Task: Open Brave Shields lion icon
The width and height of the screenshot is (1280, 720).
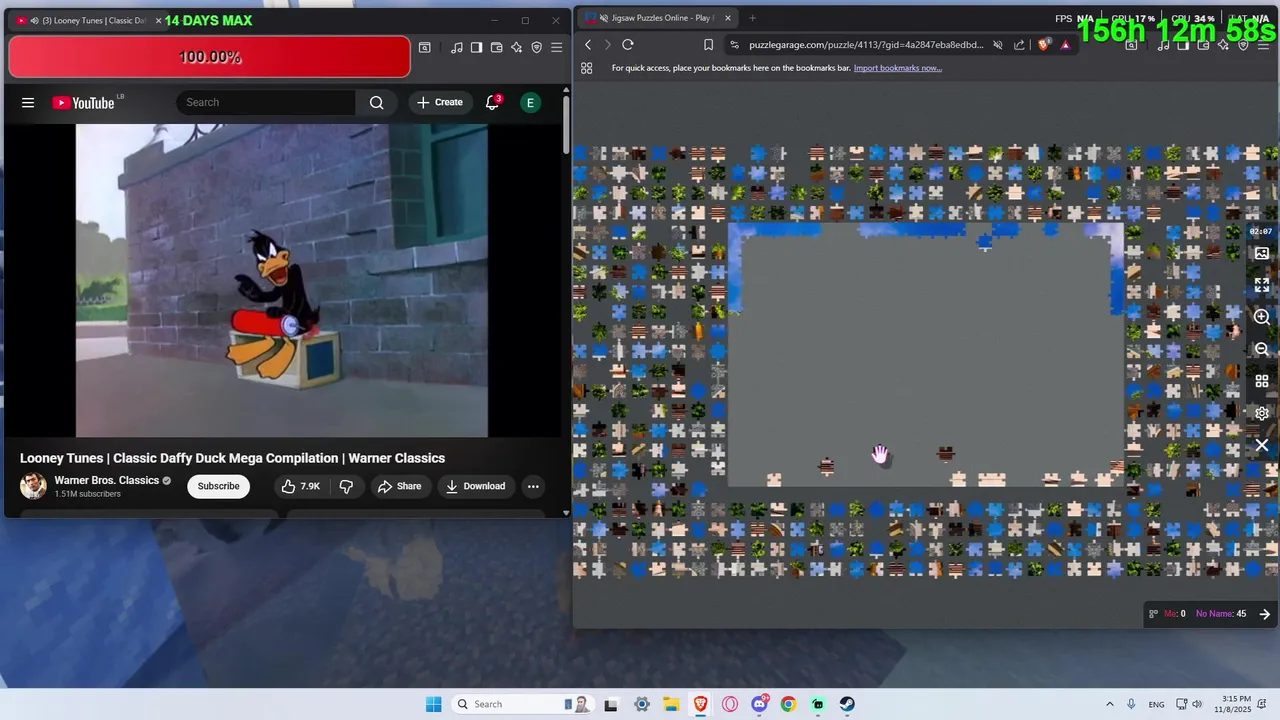Action: coord(1046,45)
